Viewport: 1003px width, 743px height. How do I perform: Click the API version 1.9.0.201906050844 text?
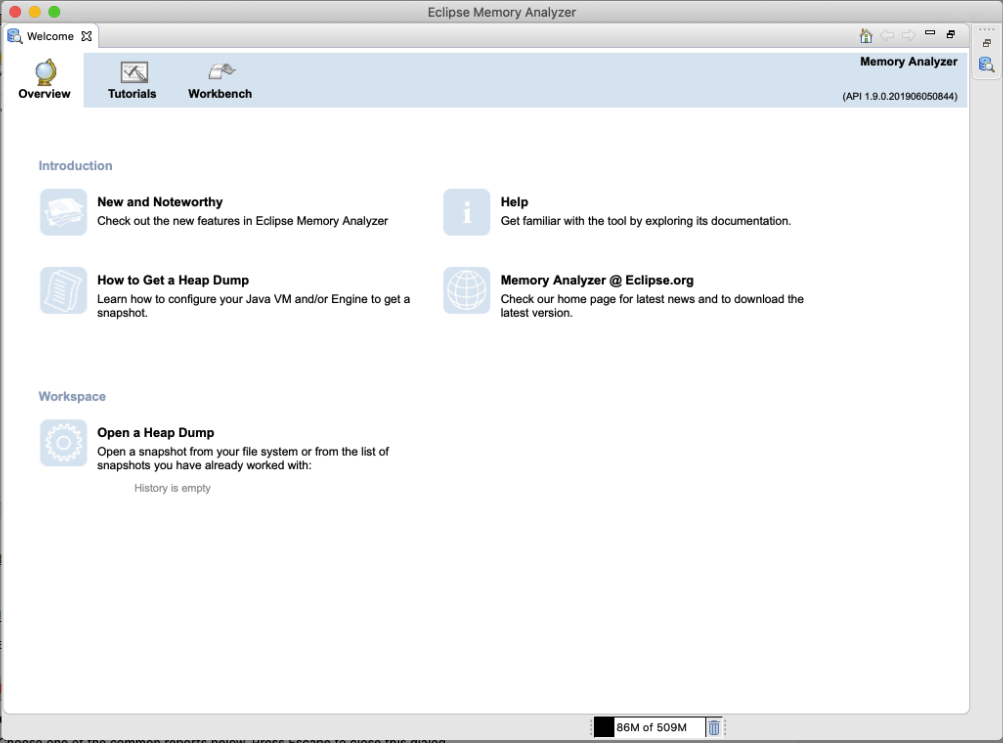899,97
